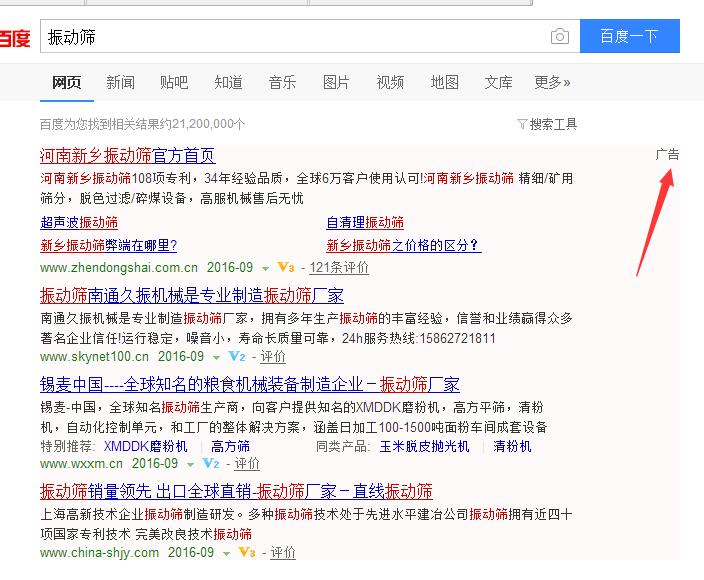Open the 自清理振动筛 sublink
Viewport: 704px width, 580px height.
click(x=365, y=222)
